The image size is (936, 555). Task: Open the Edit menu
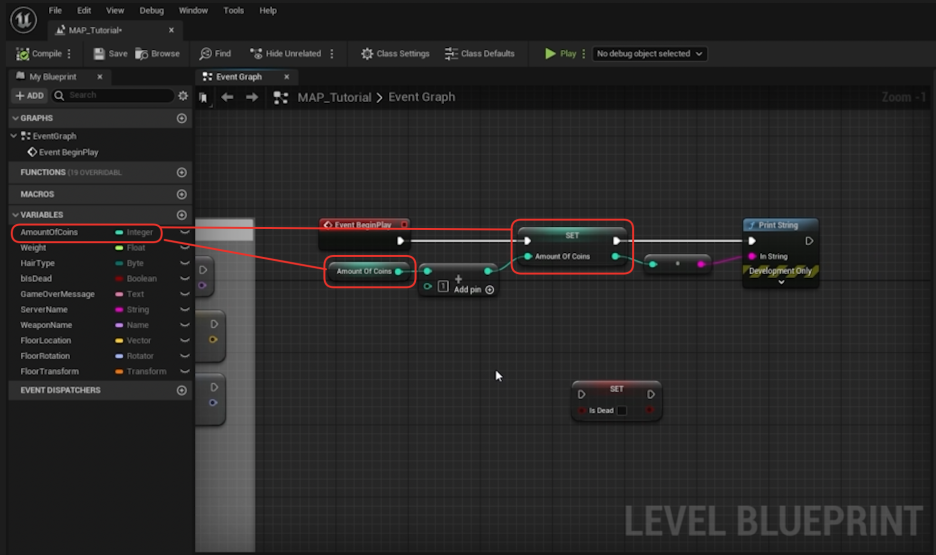point(84,11)
